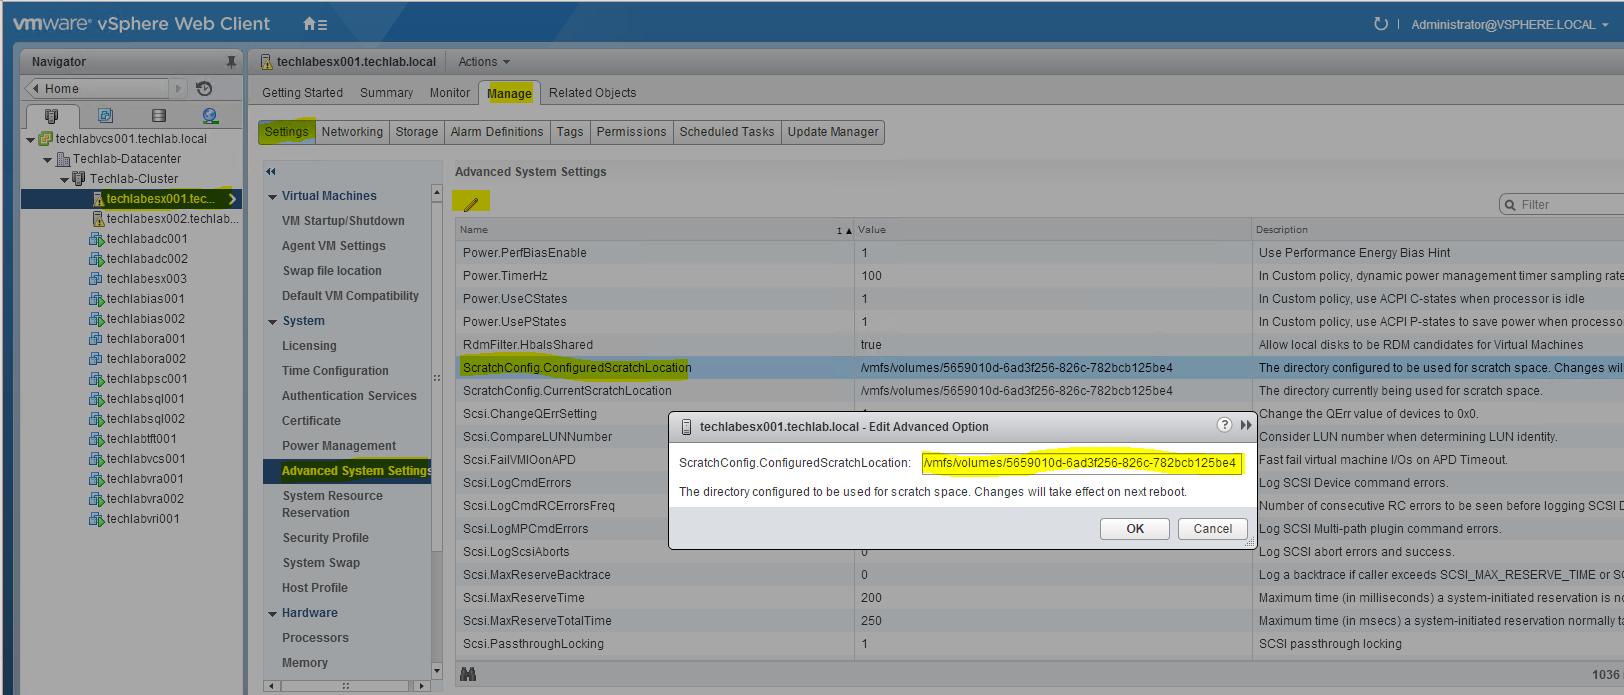Open the Actions dropdown menu
1624x695 pixels.
click(x=484, y=62)
